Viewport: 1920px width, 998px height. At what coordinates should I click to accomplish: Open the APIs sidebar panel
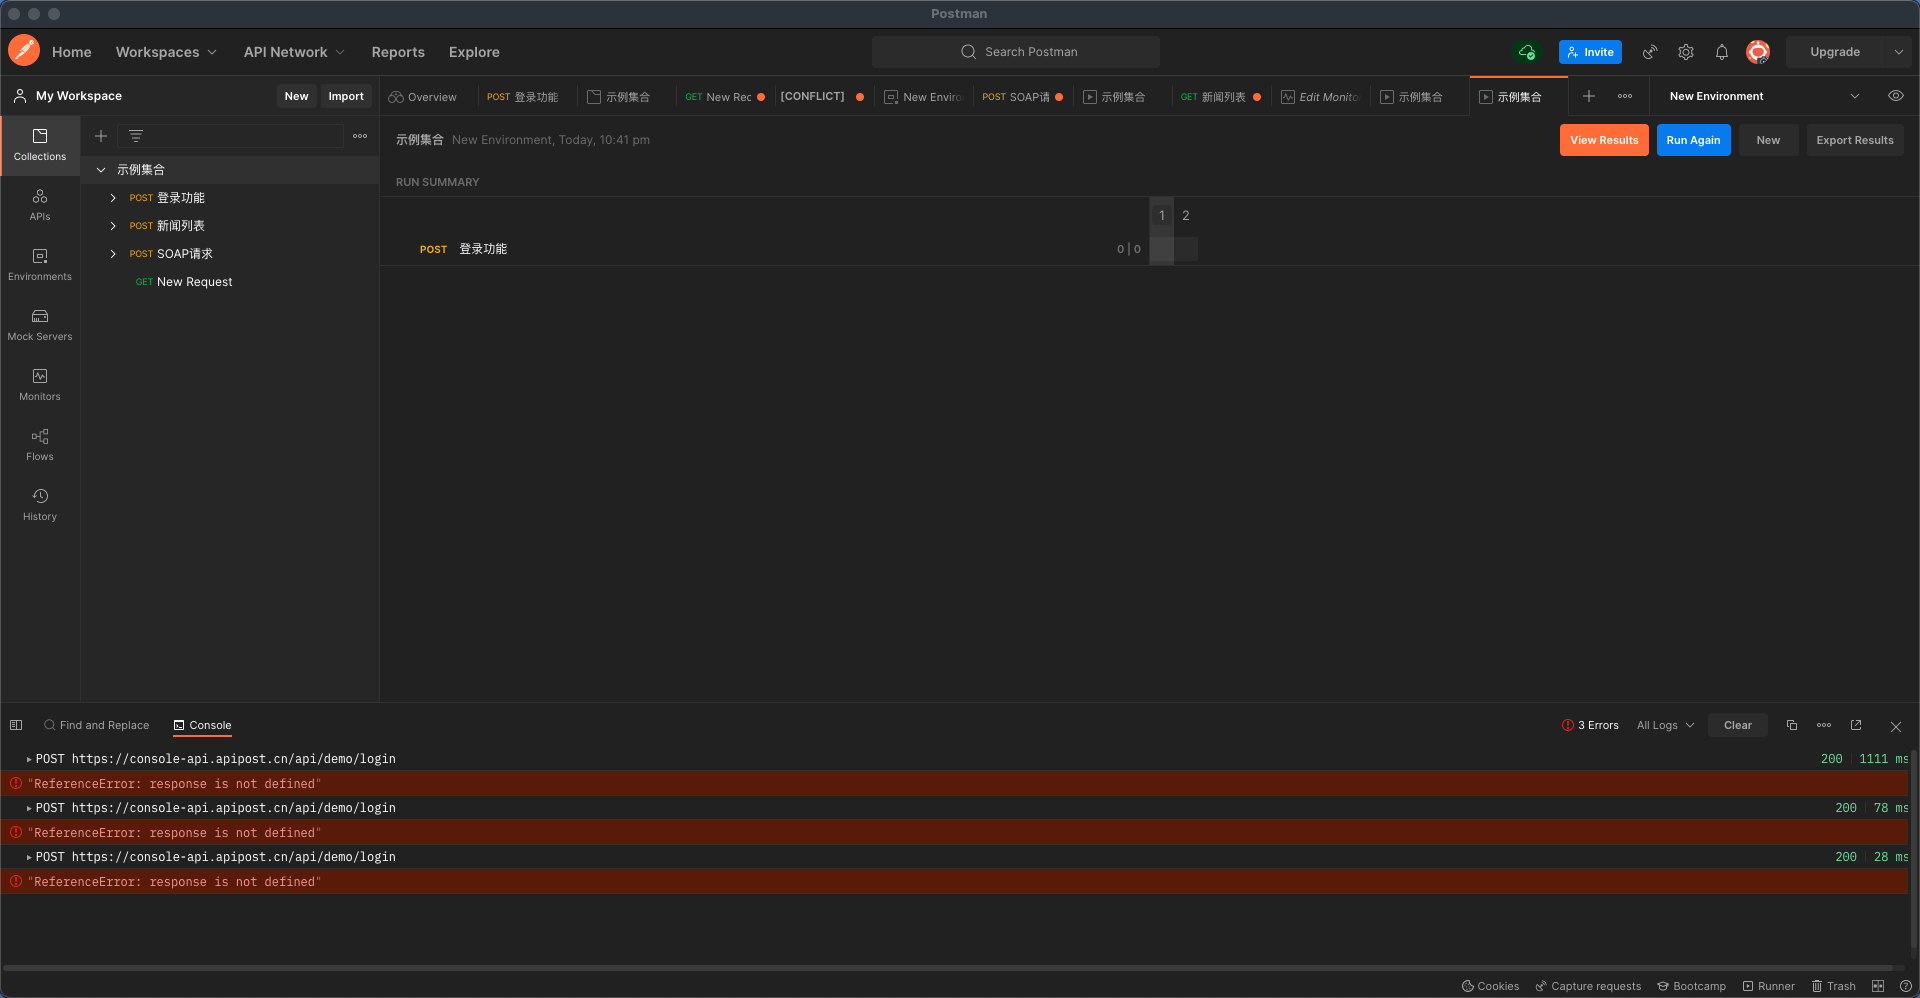coord(40,205)
